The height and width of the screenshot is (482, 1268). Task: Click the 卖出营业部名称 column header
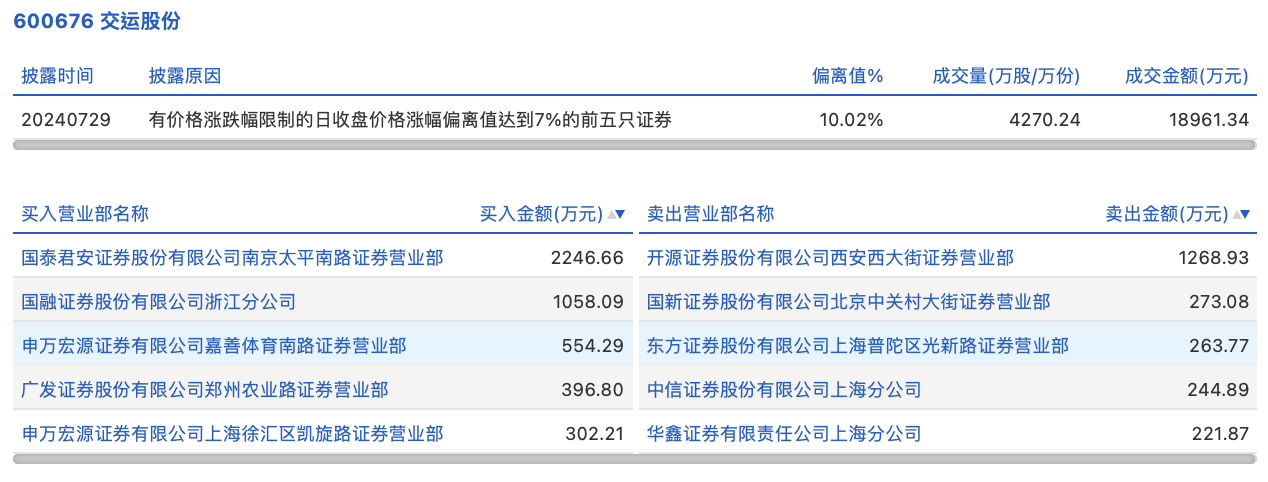(710, 214)
